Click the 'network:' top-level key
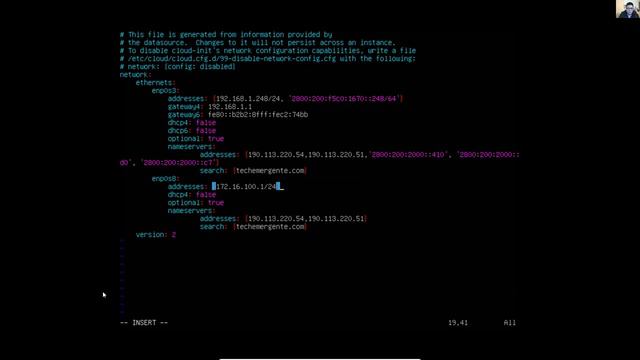 point(136,75)
